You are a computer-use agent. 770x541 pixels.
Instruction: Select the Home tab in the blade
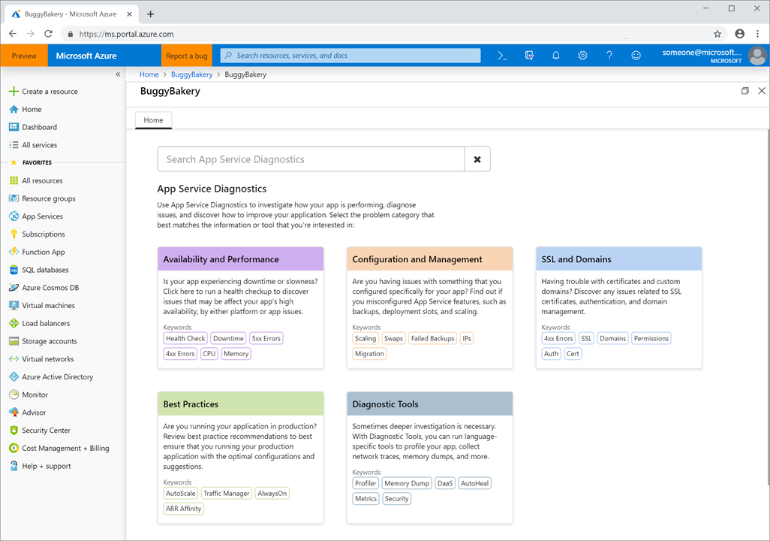click(x=153, y=120)
